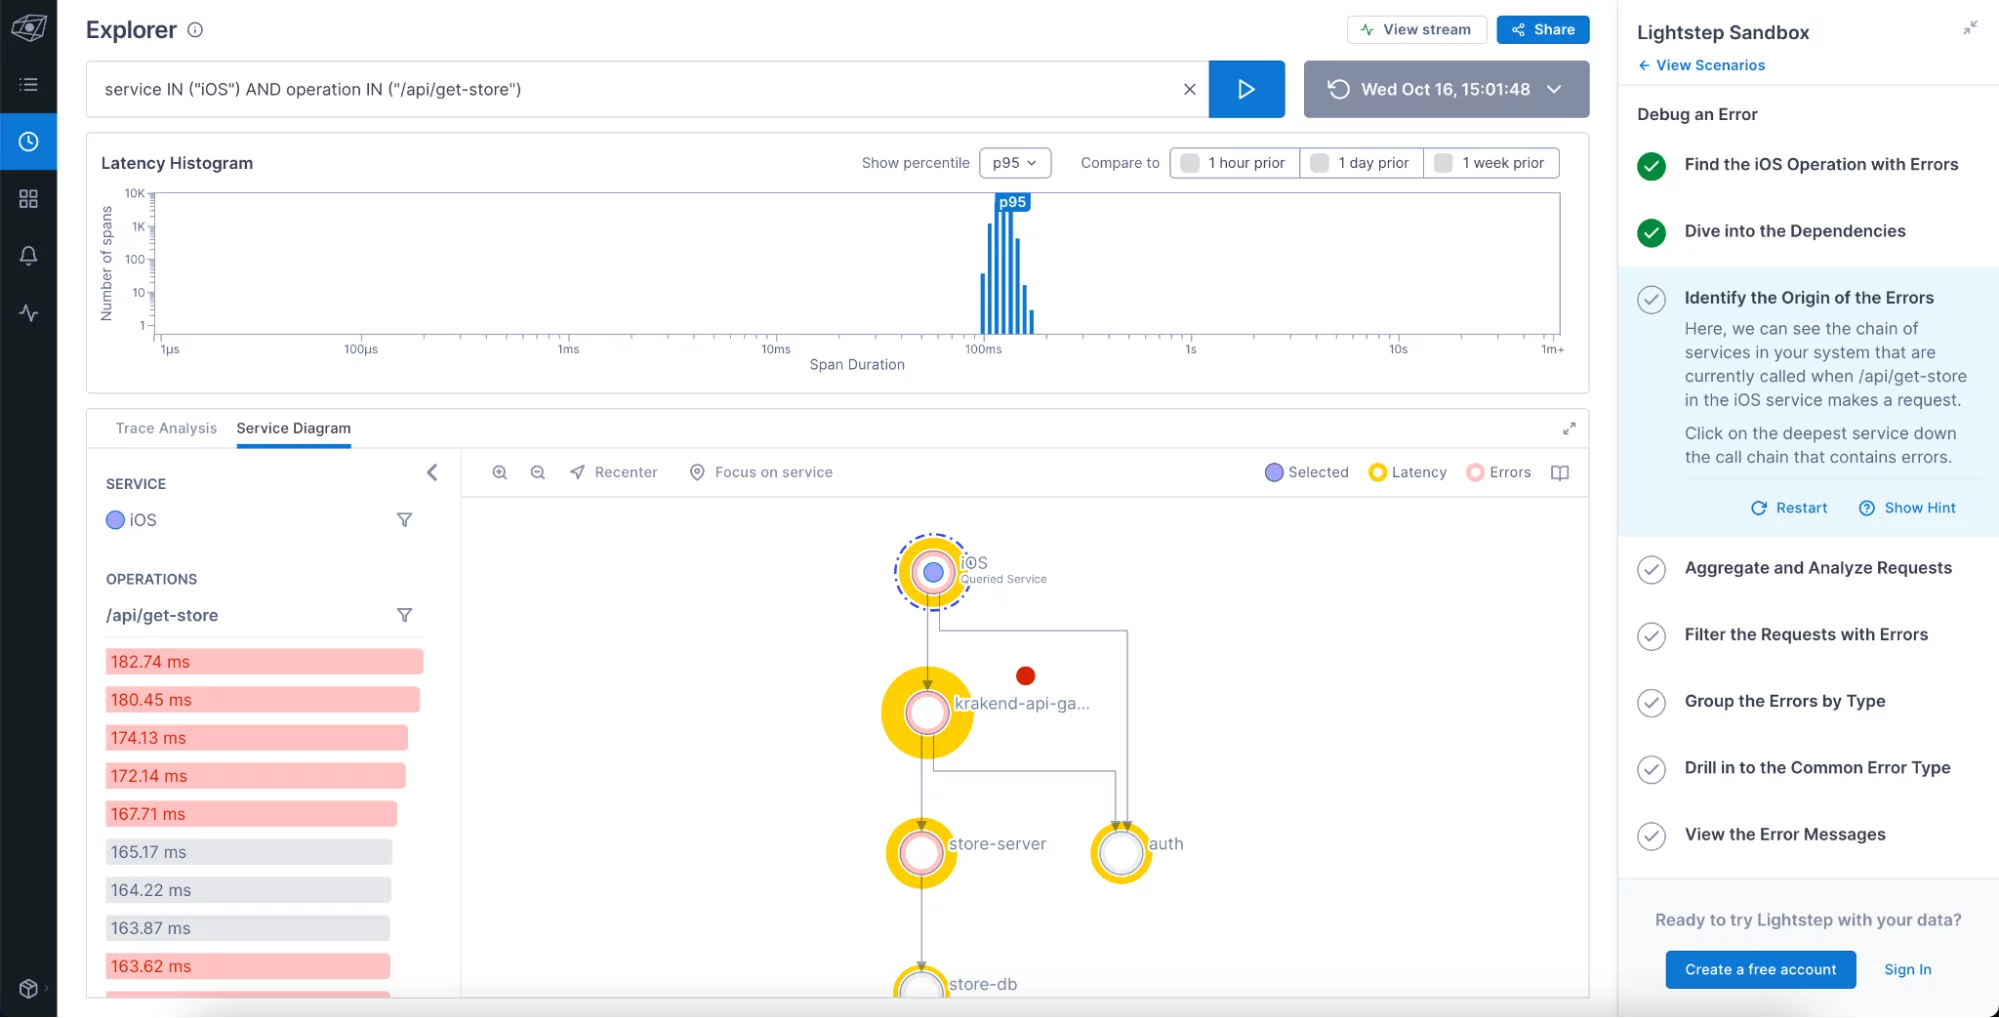Click the cube icon at the sidebar bottom

coord(28,988)
